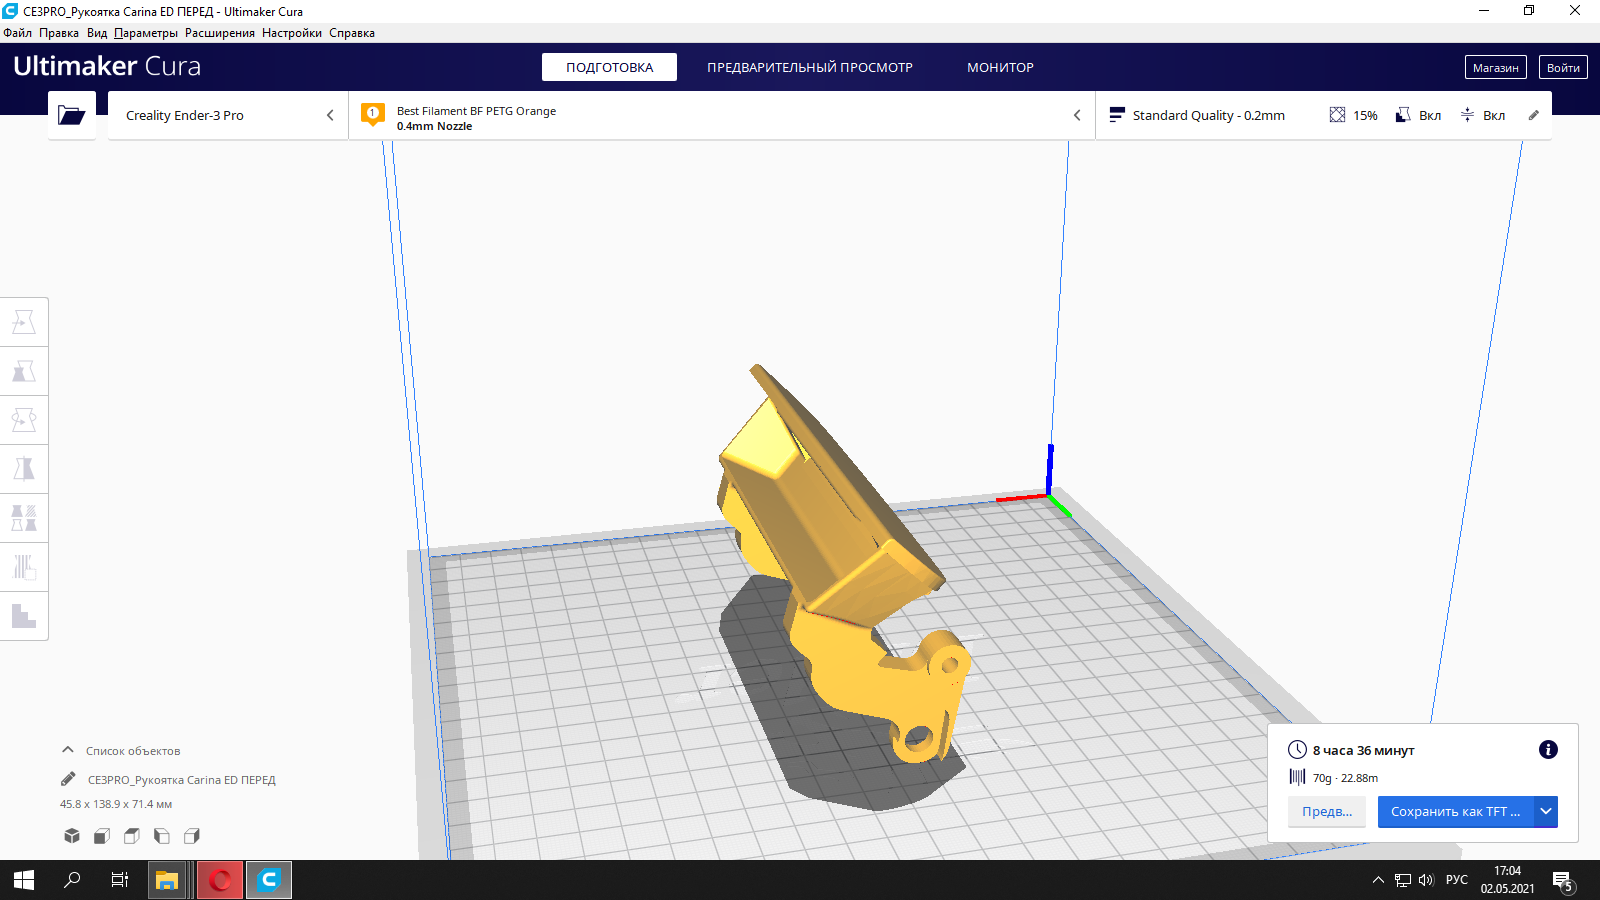Viewport: 1600px width, 900px height.
Task: Switch to the МОНИТОР tab
Action: pos(1000,67)
